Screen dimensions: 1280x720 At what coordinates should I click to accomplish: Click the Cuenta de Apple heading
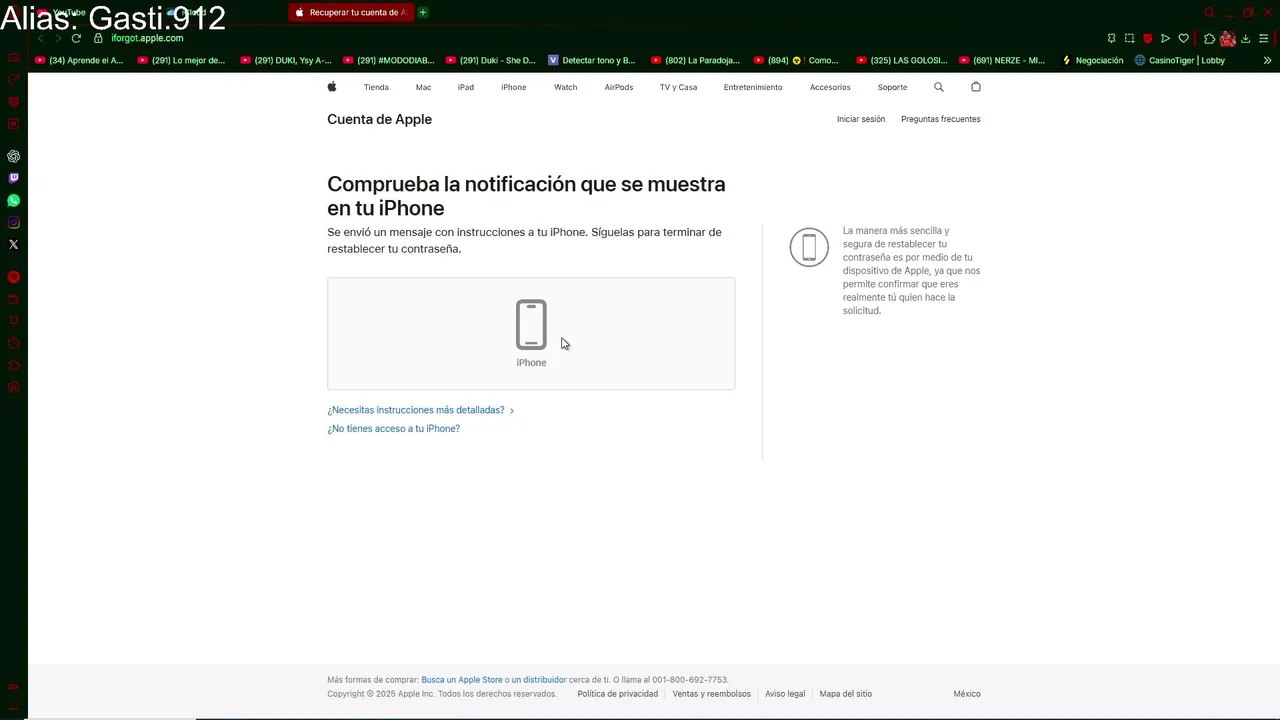pos(380,119)
